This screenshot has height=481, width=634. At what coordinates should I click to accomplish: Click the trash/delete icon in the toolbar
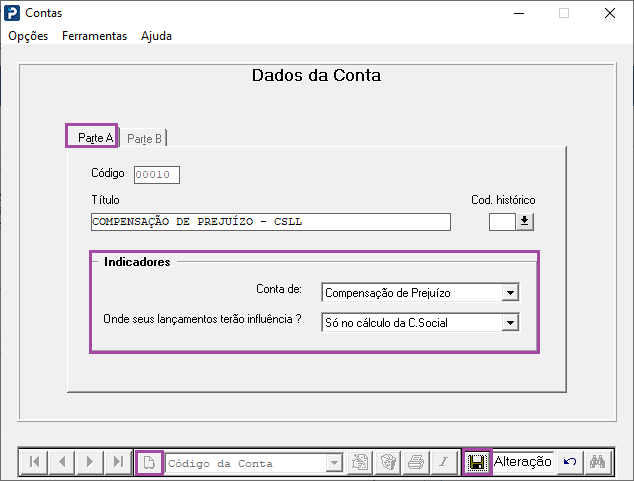[x=388, y=462]
